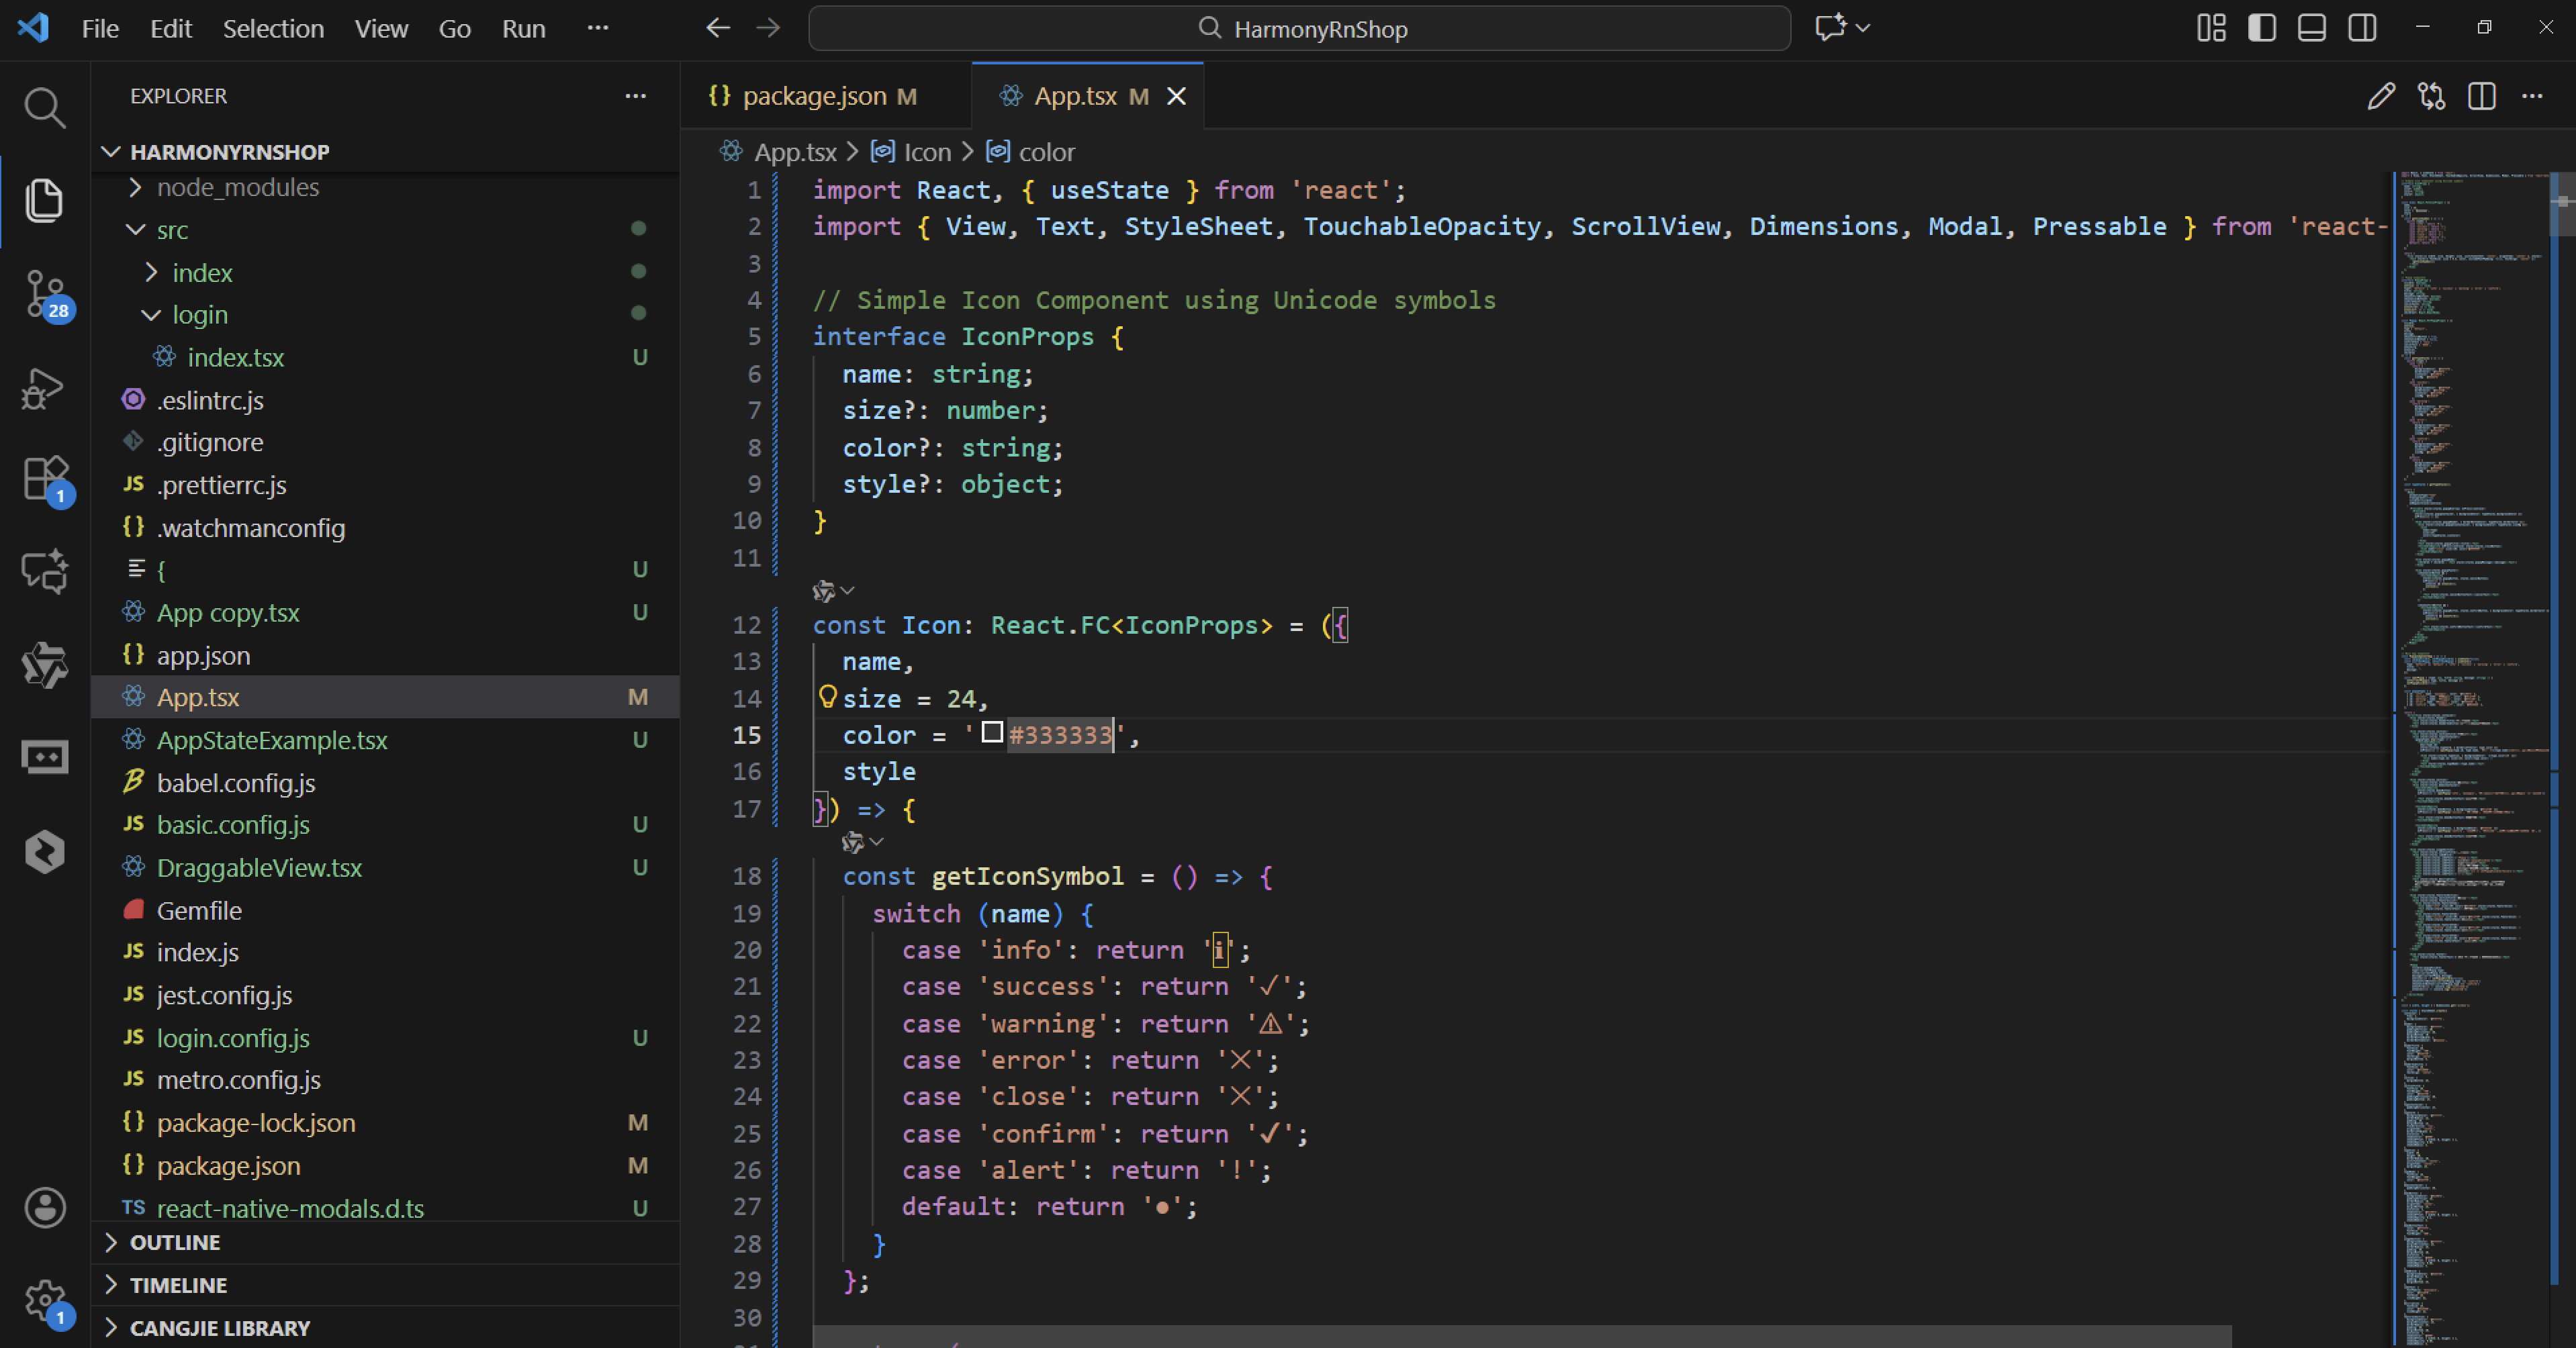Screen dimensions: 2576x1348
Task: Open the Search view in activity bar
Action: click(x=44, y=107)
